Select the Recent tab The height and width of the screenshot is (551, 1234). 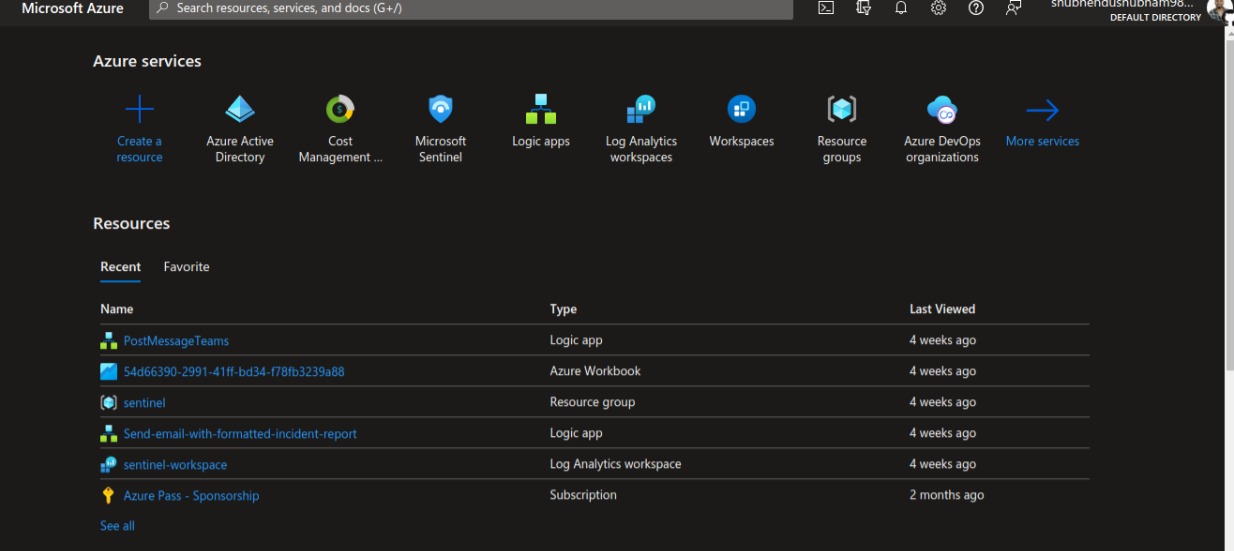pos(120,267)
